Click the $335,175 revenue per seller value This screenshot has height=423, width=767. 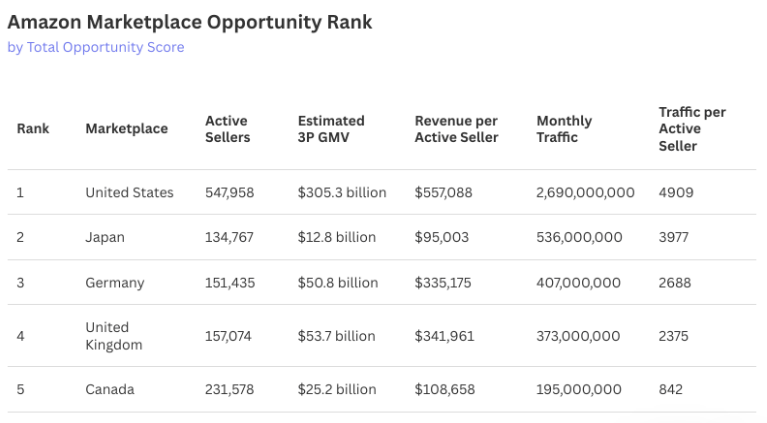pyautogui.click(x=443, y=283)
